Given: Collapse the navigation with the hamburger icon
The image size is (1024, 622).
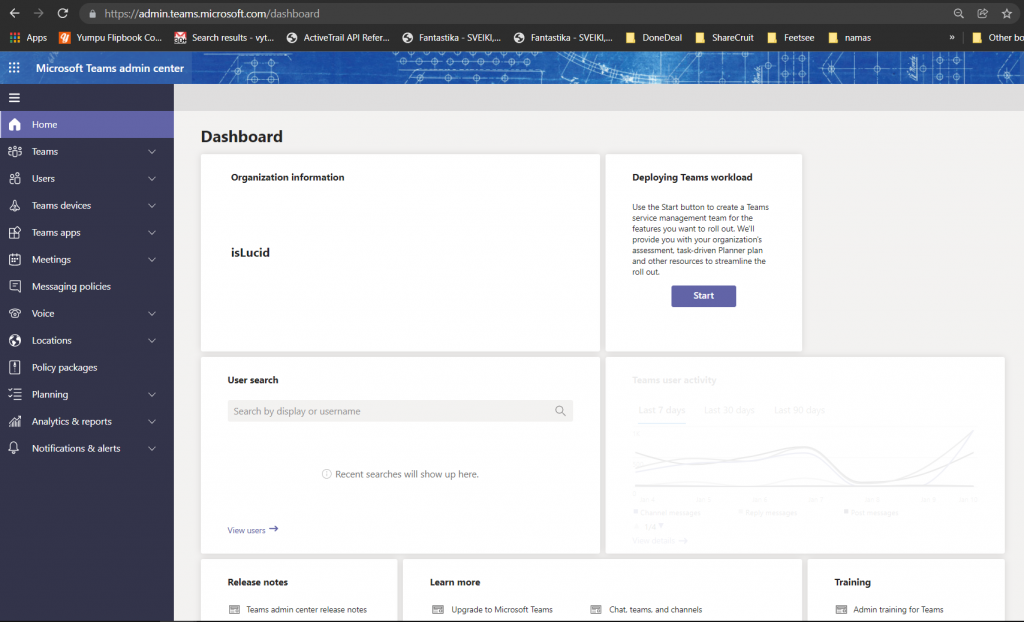Looking at the screenshot, I should 14,98.
